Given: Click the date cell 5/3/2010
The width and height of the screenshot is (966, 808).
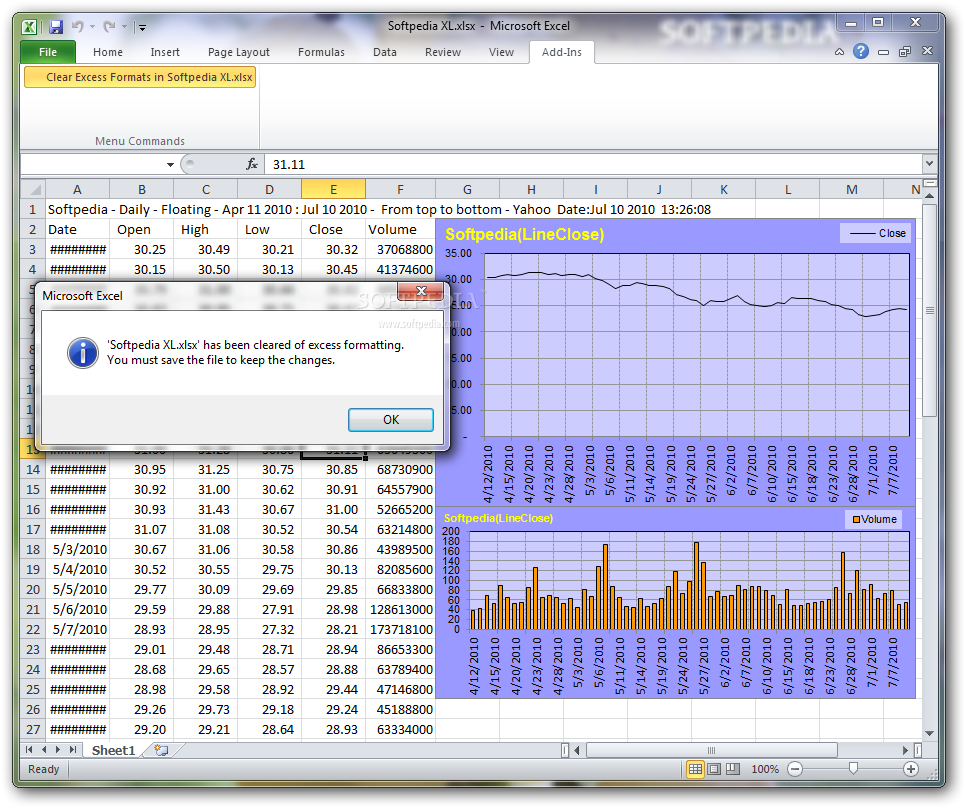Looking at the screenshot, I should tap(78, 549).
